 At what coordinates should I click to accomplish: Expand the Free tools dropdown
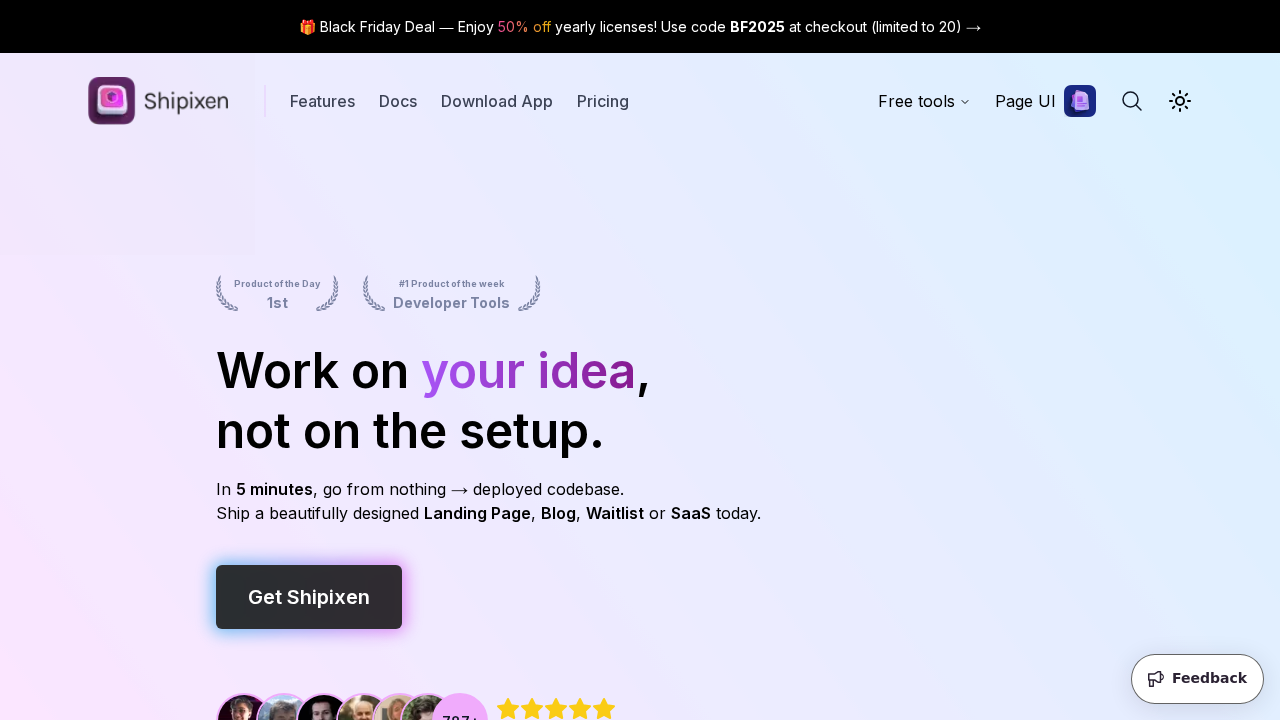pyautogui.click(x=923, y=101)
